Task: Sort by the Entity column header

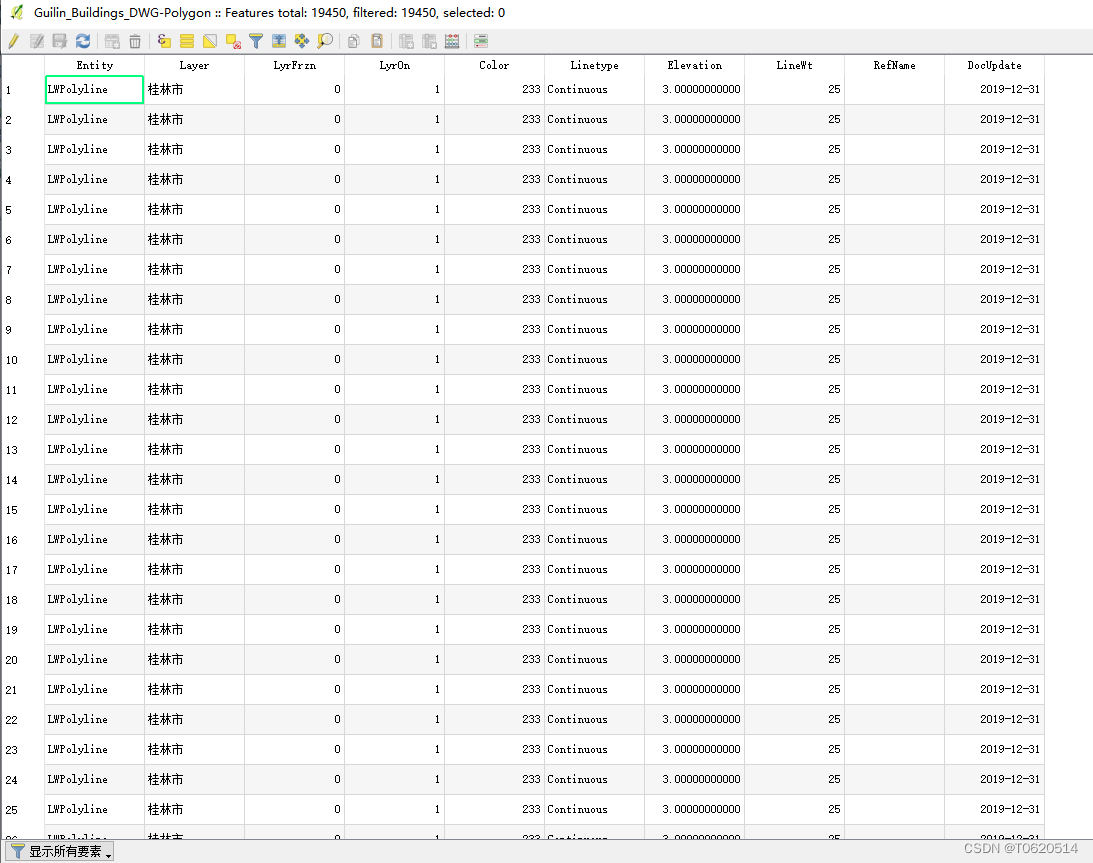Action: click(x=94, y=65)
